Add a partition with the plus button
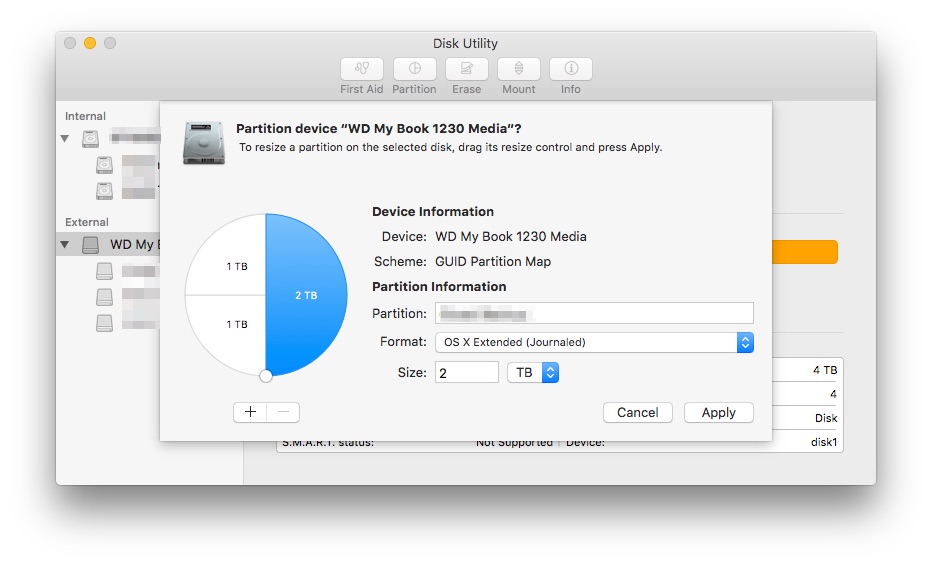The height and width of the screenshot is (565, 932). coord(250,412)
